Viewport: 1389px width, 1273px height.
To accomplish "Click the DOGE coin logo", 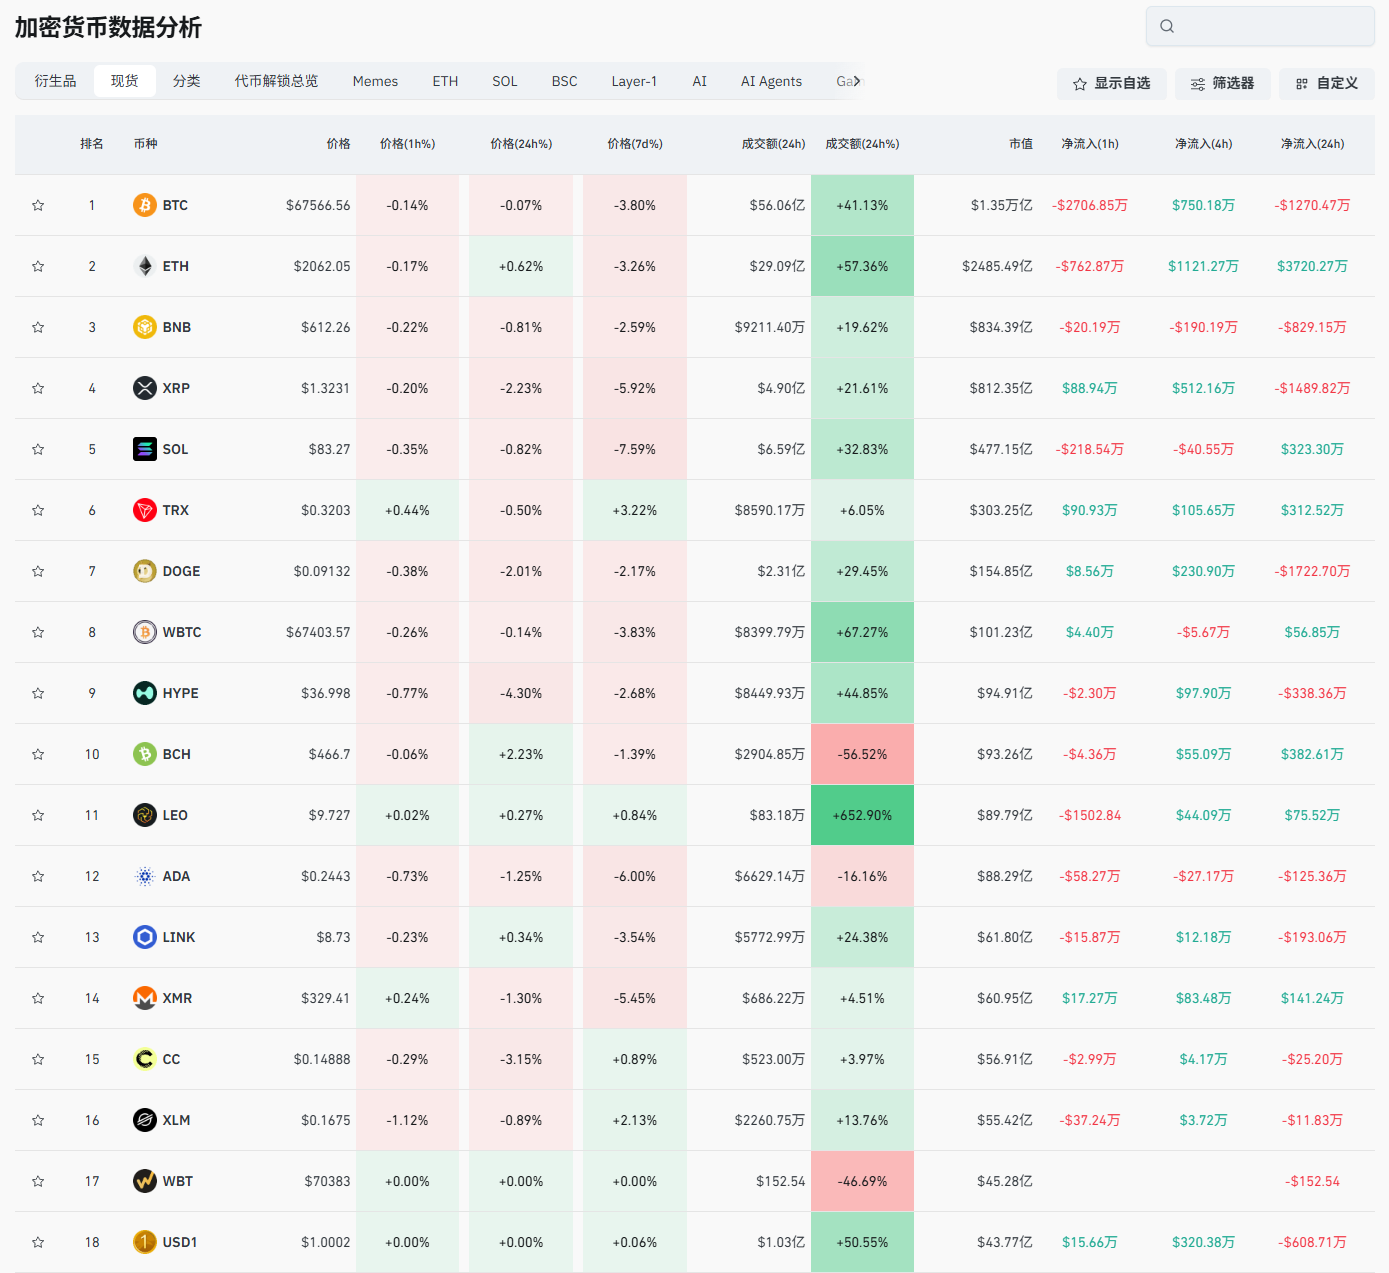I will (x=145, y=571).
